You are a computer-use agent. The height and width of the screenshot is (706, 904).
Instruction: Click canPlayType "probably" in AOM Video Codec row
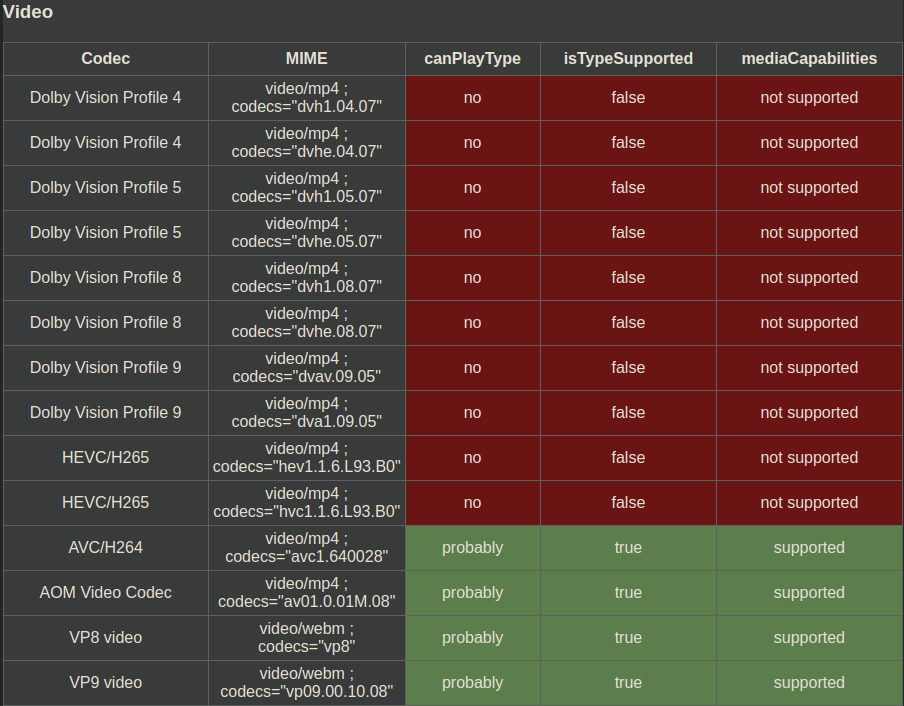click(x=473, y=592)
